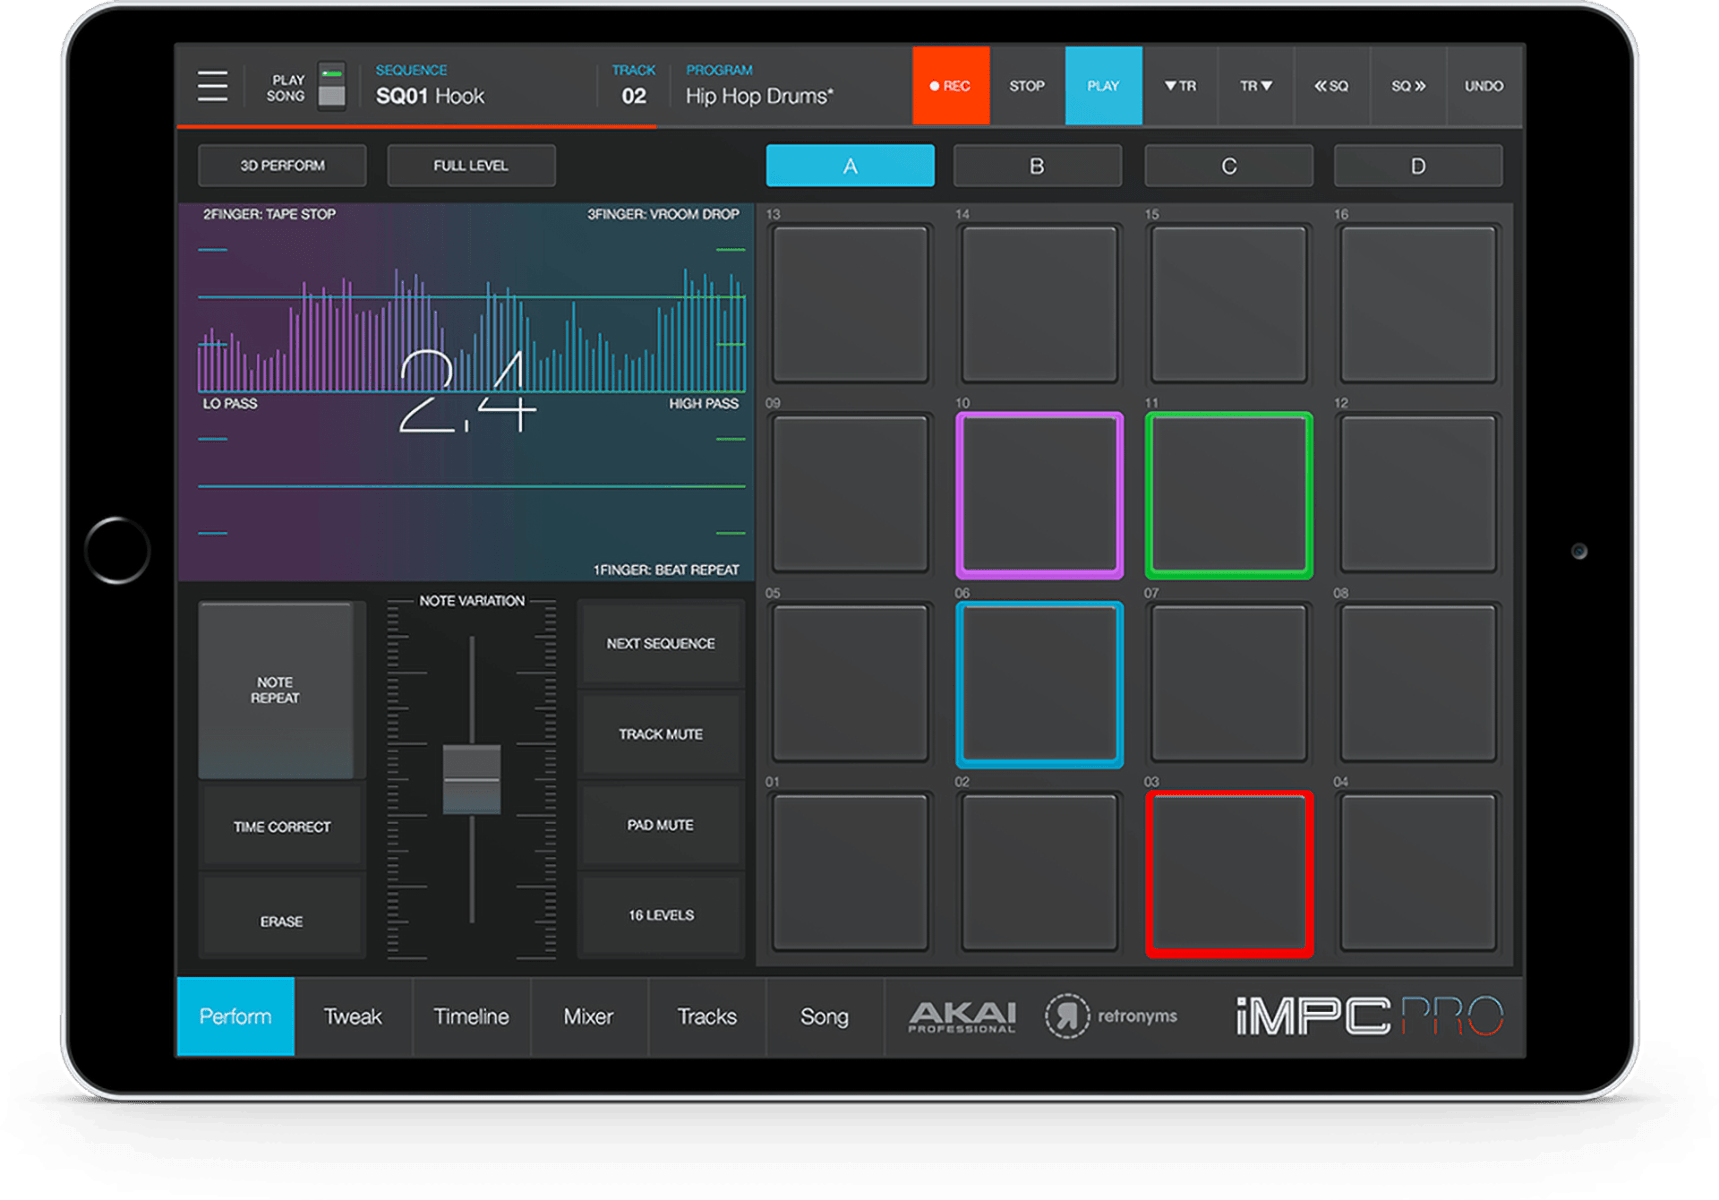
Task: Click the Track Mute button
Action: 661,735
